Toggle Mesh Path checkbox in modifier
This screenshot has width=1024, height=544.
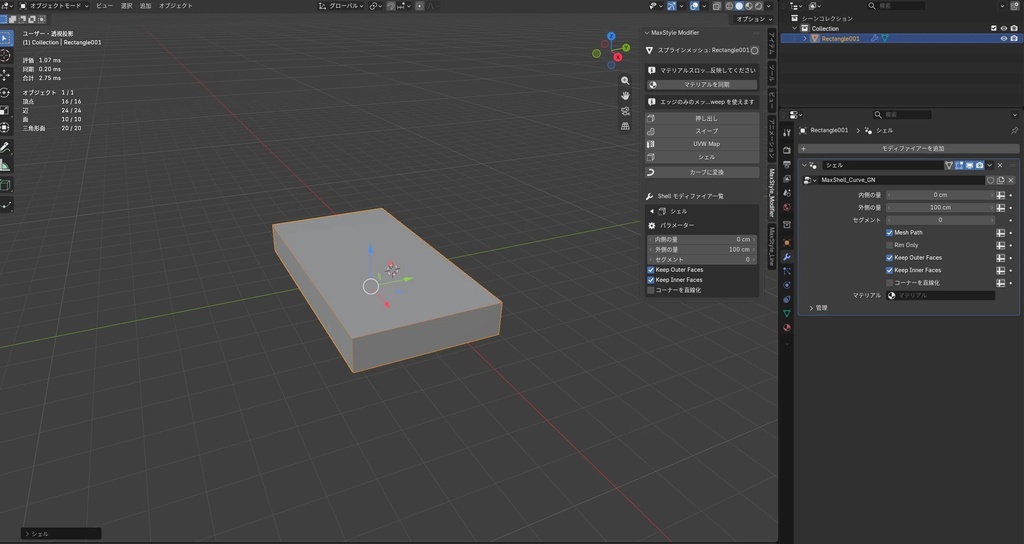[x=889, y=232]
